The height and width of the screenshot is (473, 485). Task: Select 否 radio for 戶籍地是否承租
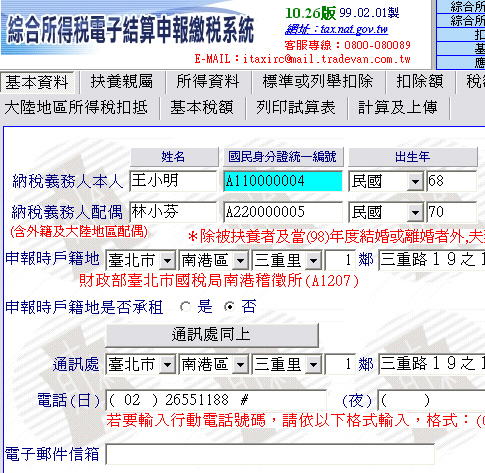coord(229,307)
